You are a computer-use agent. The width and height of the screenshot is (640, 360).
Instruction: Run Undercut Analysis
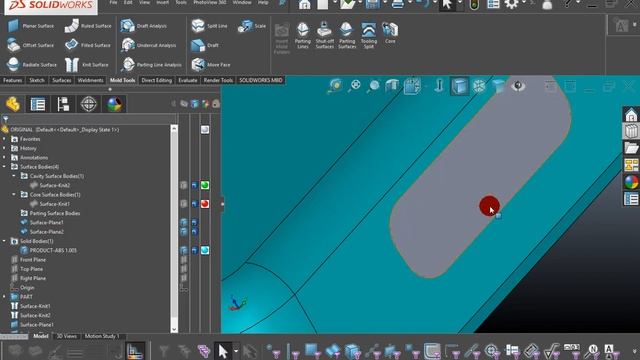[x=149, y=45]
